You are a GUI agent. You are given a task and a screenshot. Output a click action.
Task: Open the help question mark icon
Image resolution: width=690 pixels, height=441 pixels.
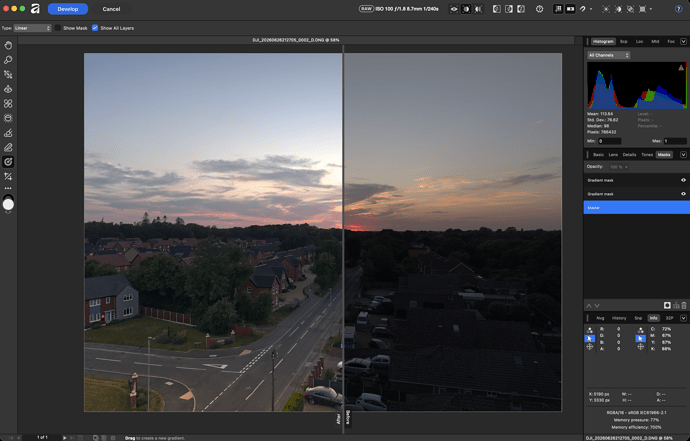pyautogui.click(x=678, y=9)
